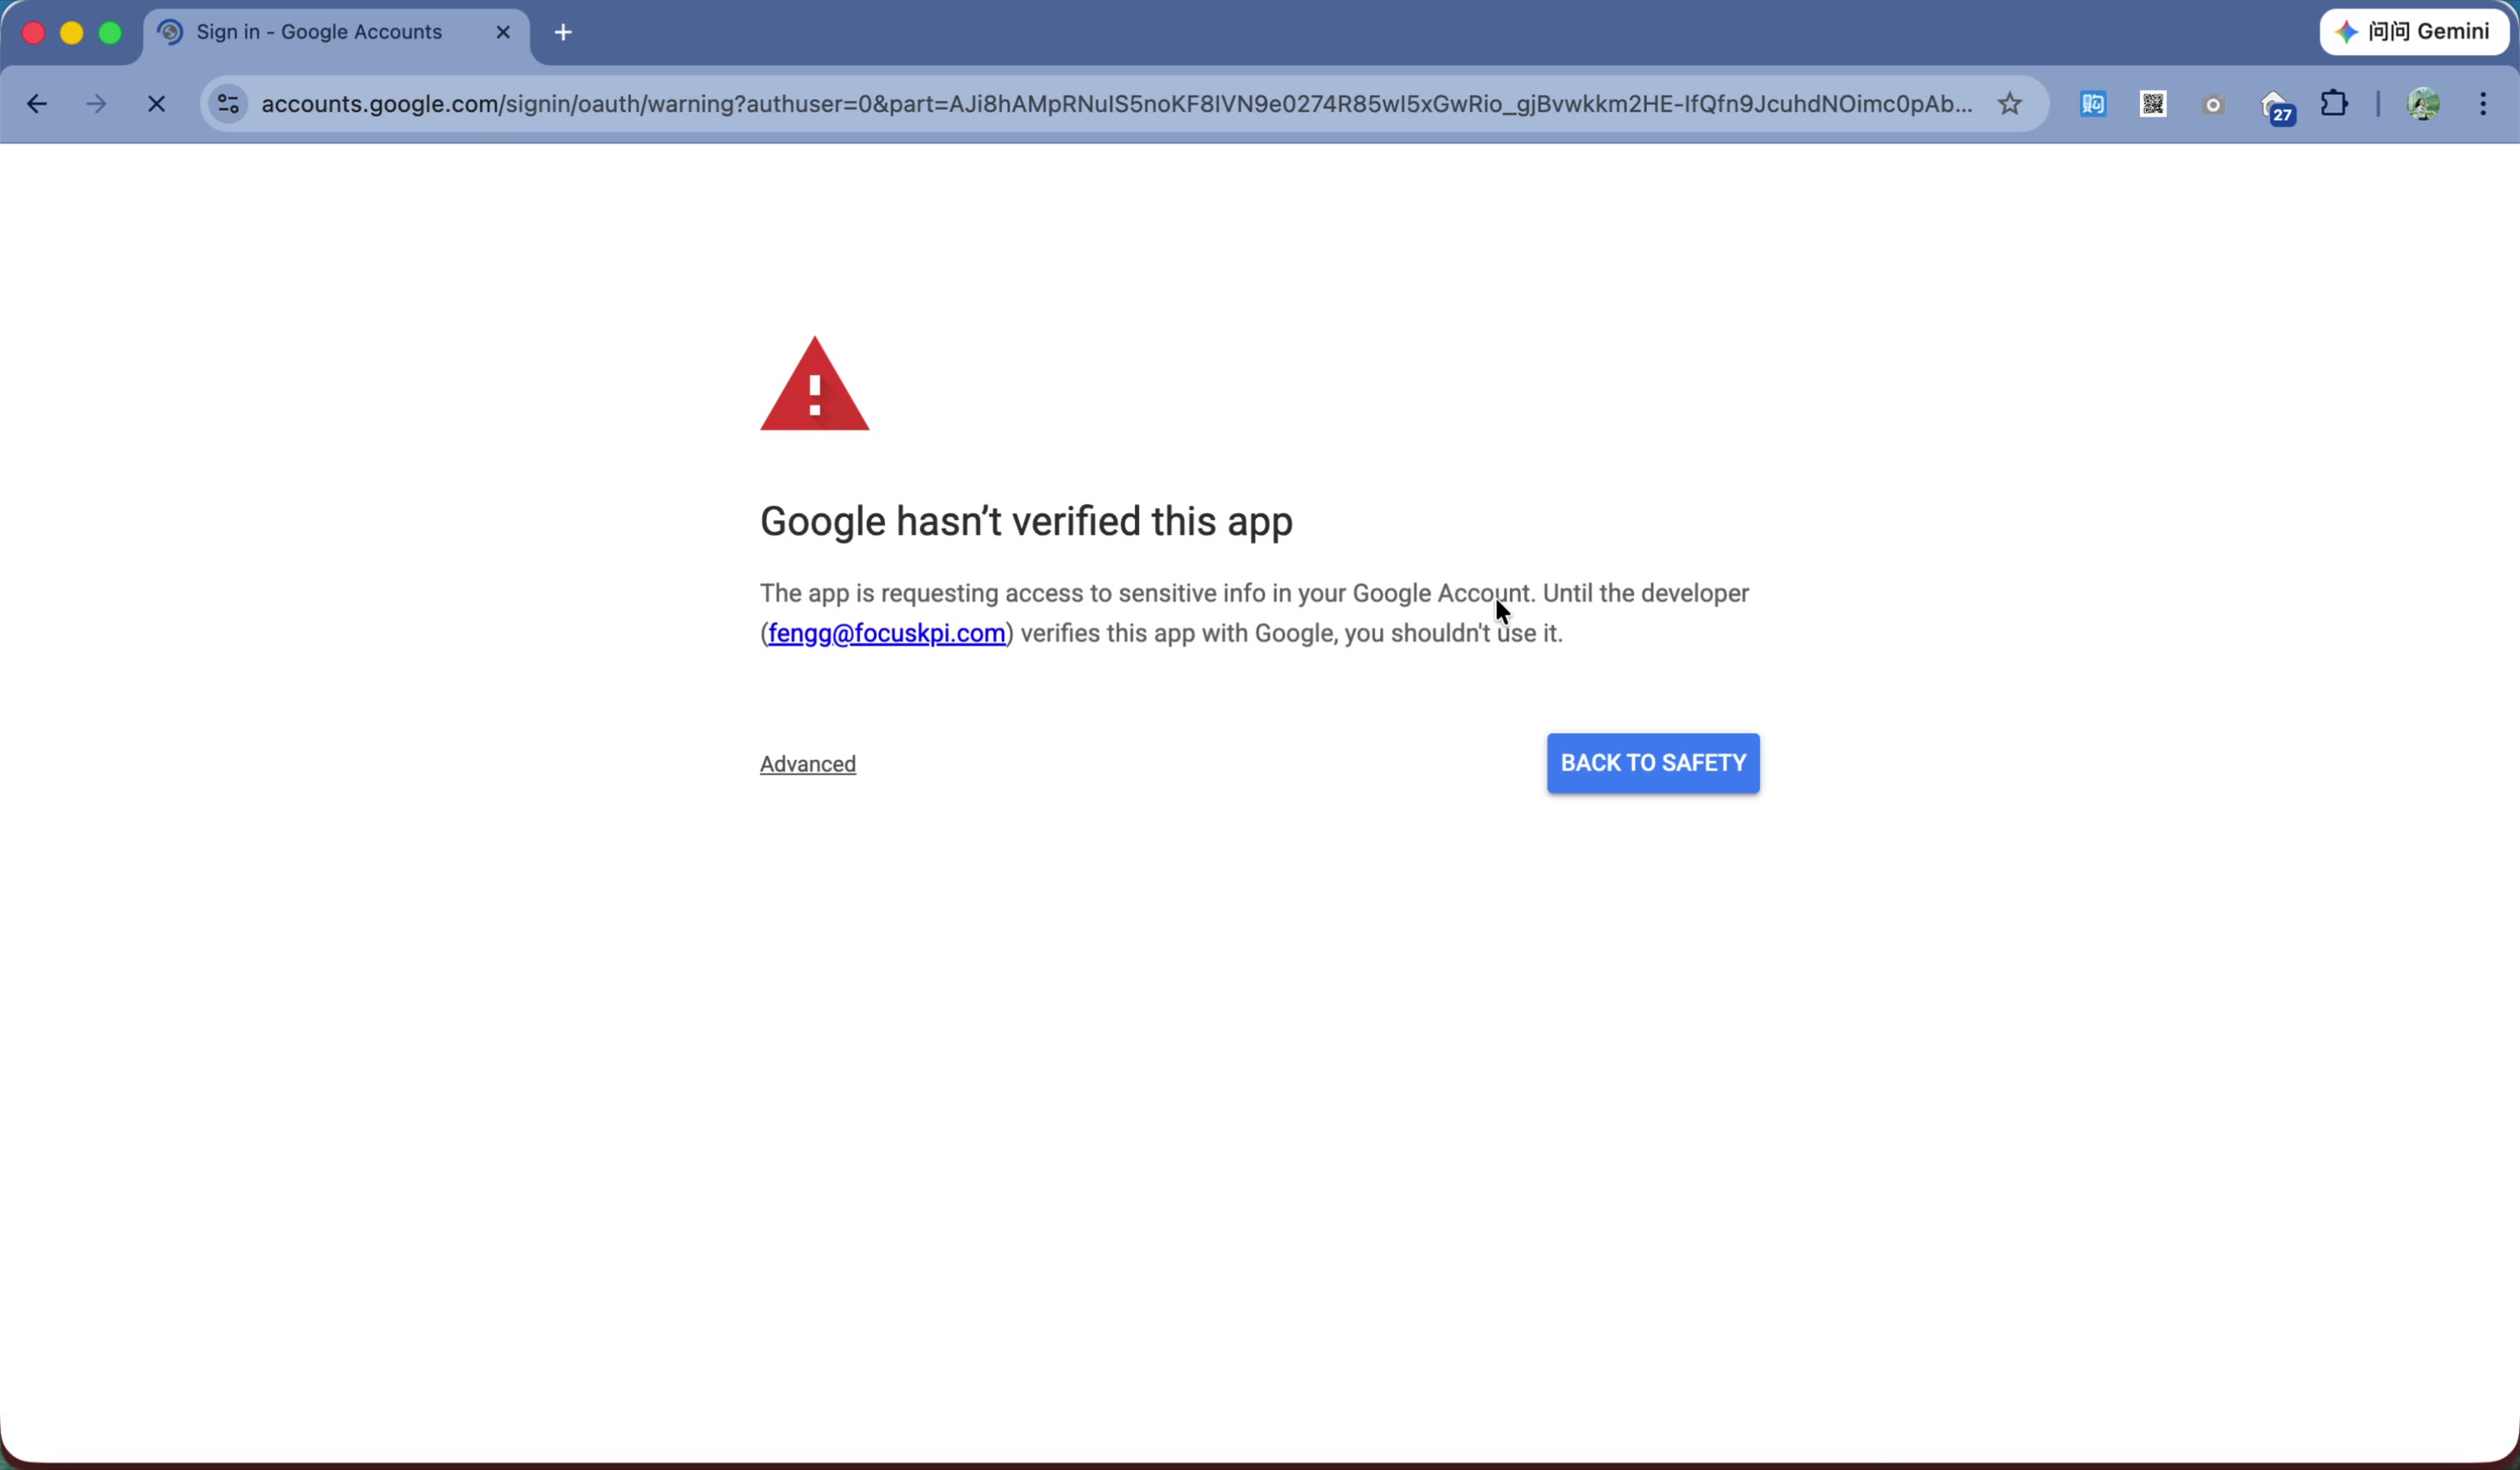Bookmark this page with the star icon
Viewport: 2520px width, 1470px height.
[2010, 103]
